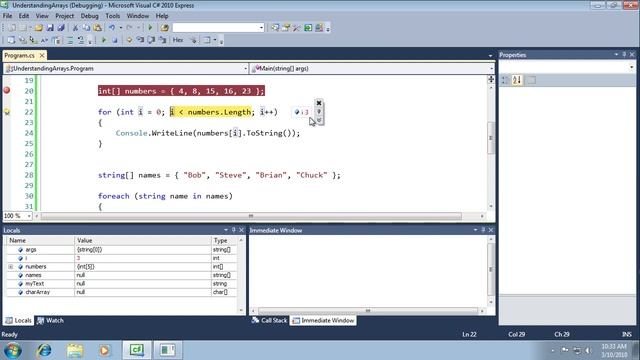Click the Cut icon in toolbar
This screenshot has height=360, width=640.
coord(75,28)
